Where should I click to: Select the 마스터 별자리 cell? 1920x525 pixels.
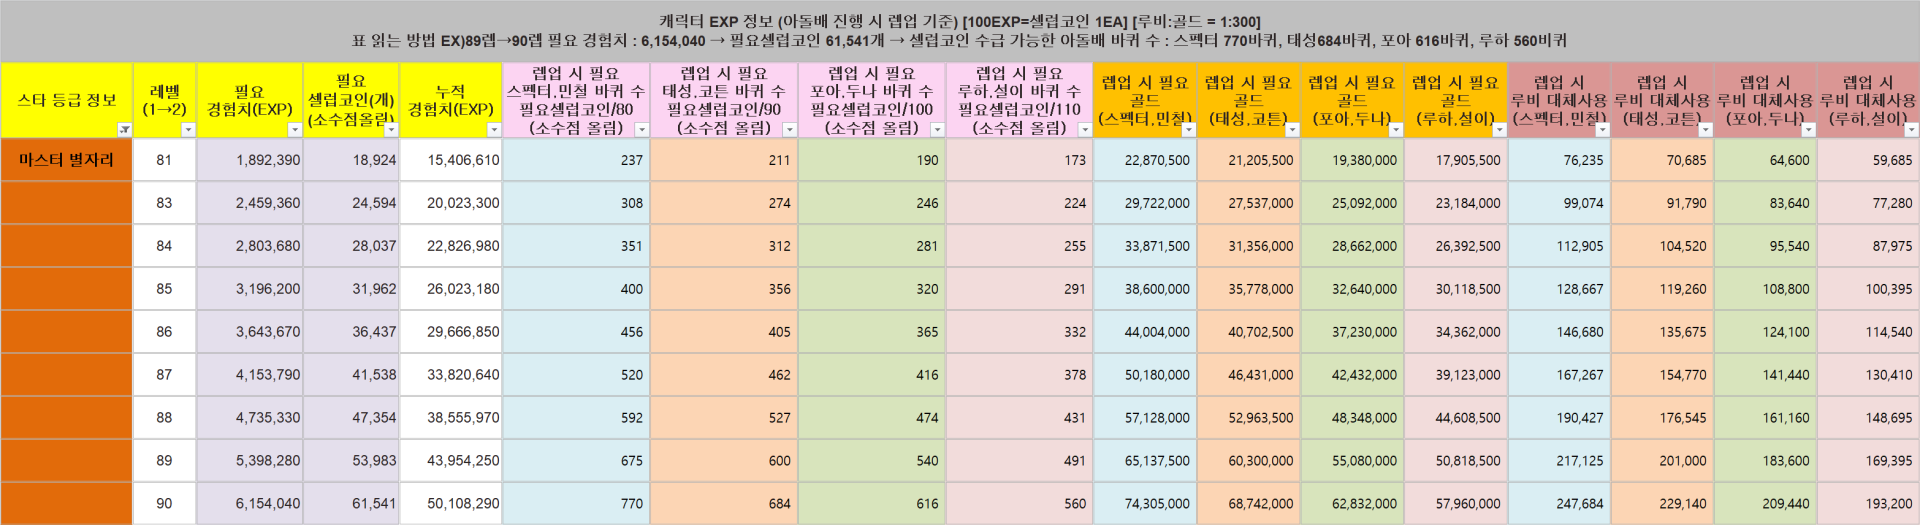point(66,160)
